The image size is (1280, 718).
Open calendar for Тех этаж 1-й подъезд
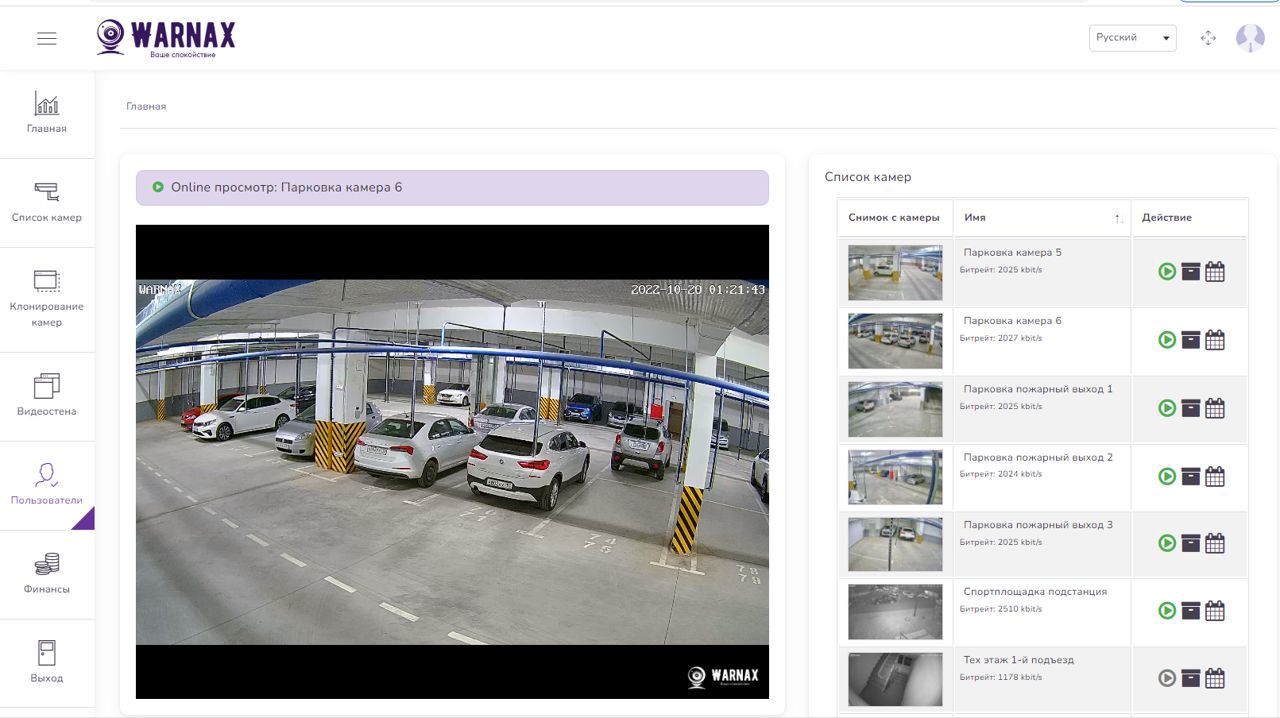point(1215,679)
